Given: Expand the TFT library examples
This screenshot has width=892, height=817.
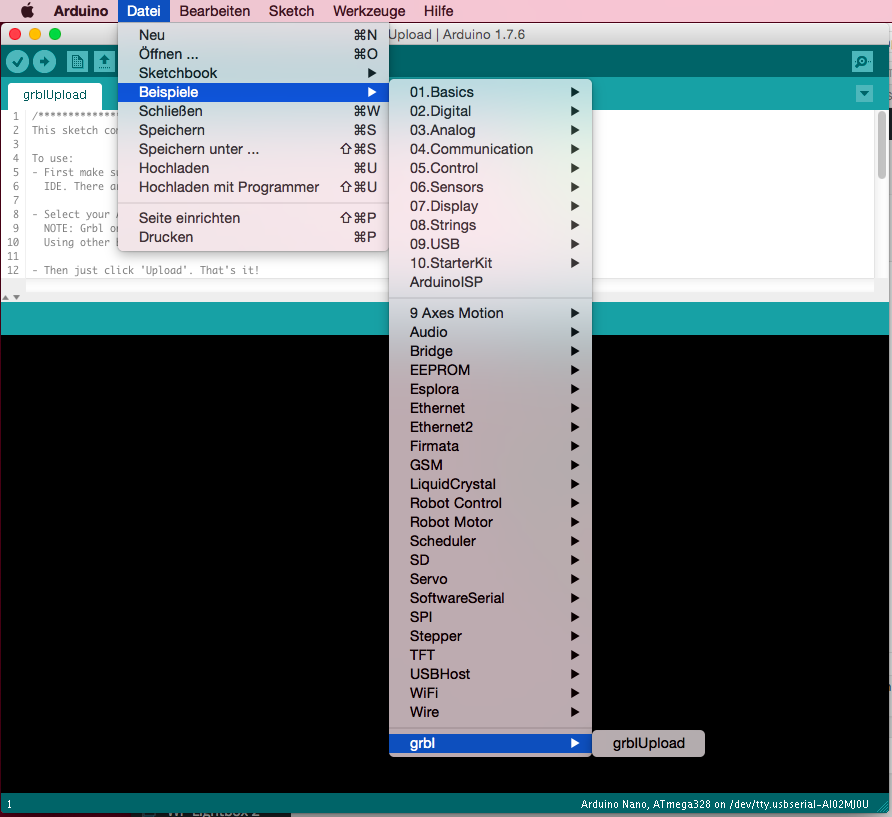Looking at the screenshot, I should [490, 655].
